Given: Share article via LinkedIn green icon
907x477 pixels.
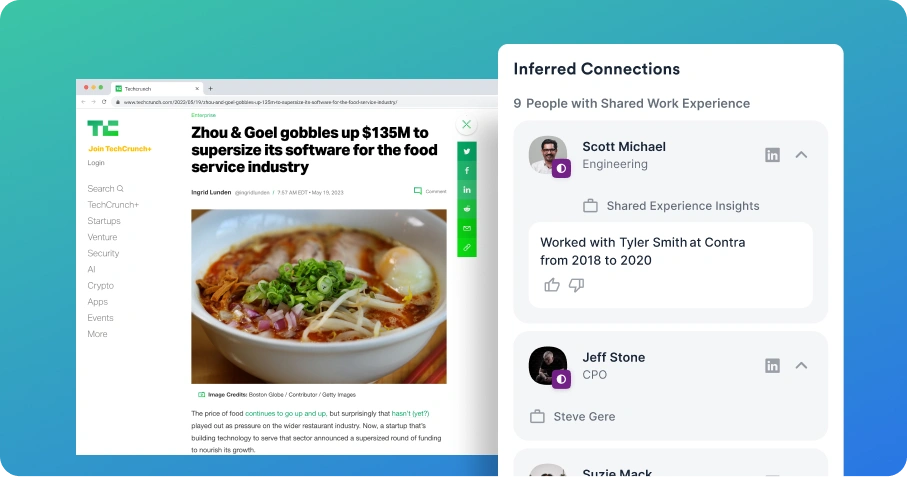Looking at the screenshot, I should 467,190.
